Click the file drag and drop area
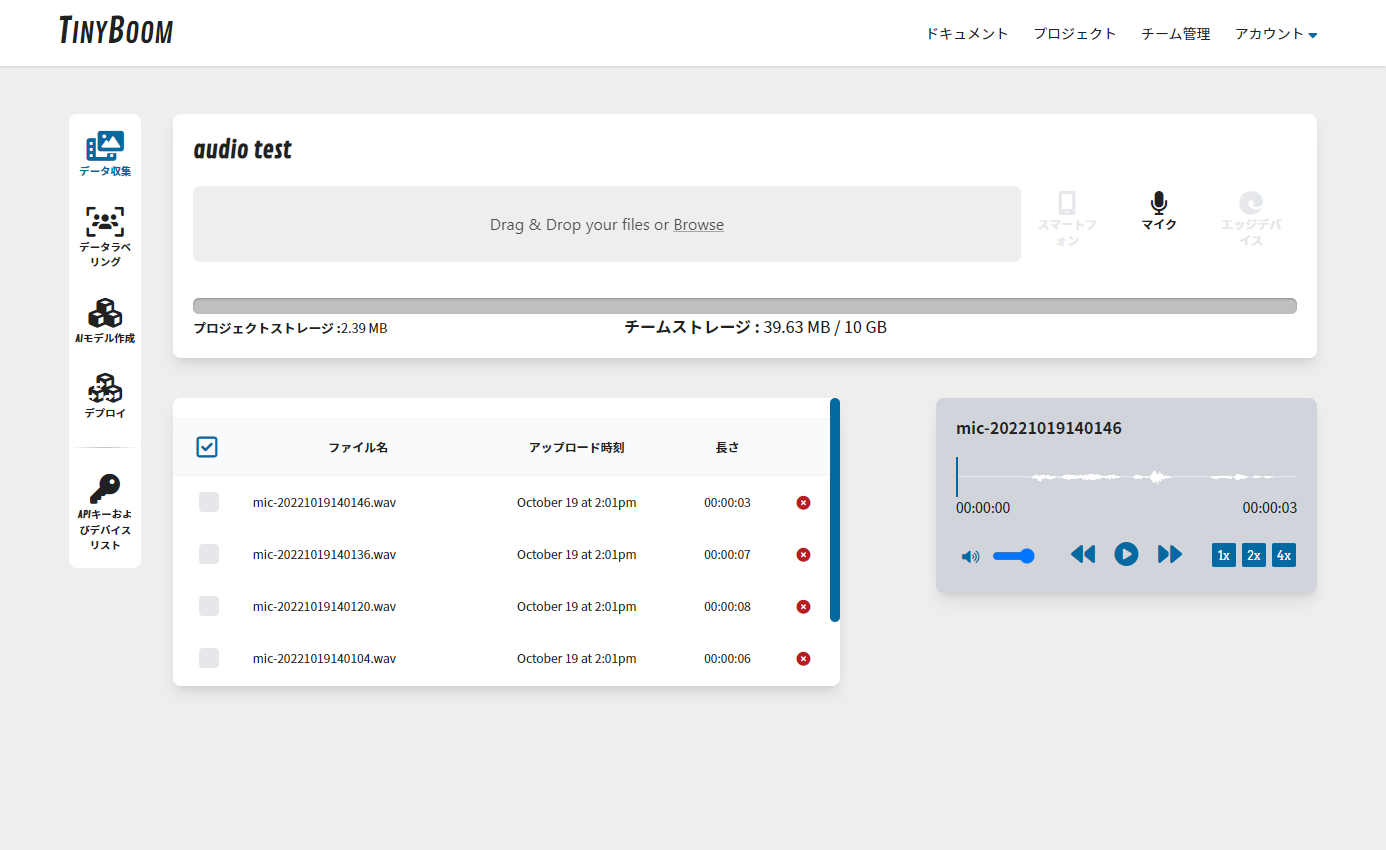1386x850 pixels. click(x=607, y=224)
